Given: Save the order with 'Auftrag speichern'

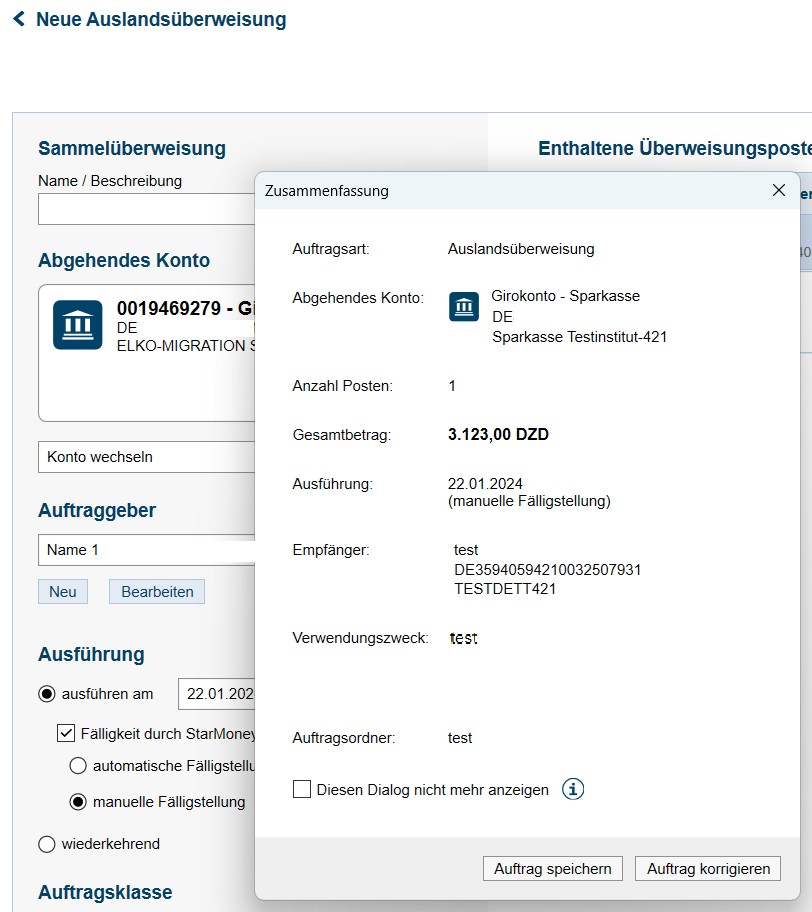Looking at the screenshot, I should pyautogui.click(x=552, y=869).
